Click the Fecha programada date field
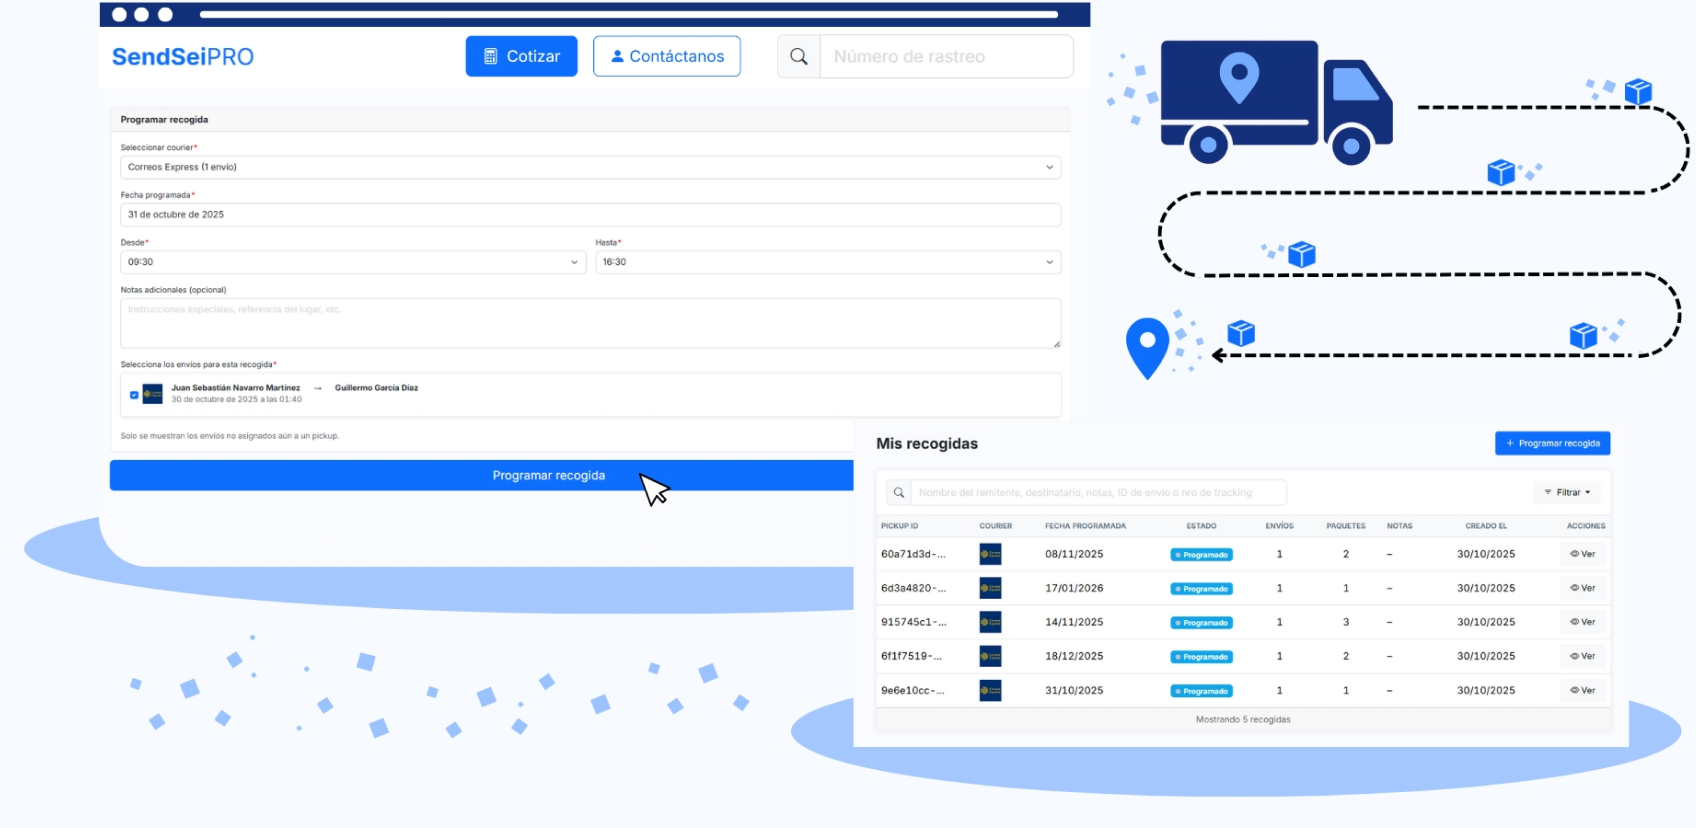This screenshot has width=1696, height=828. click(x=590, y=215)
